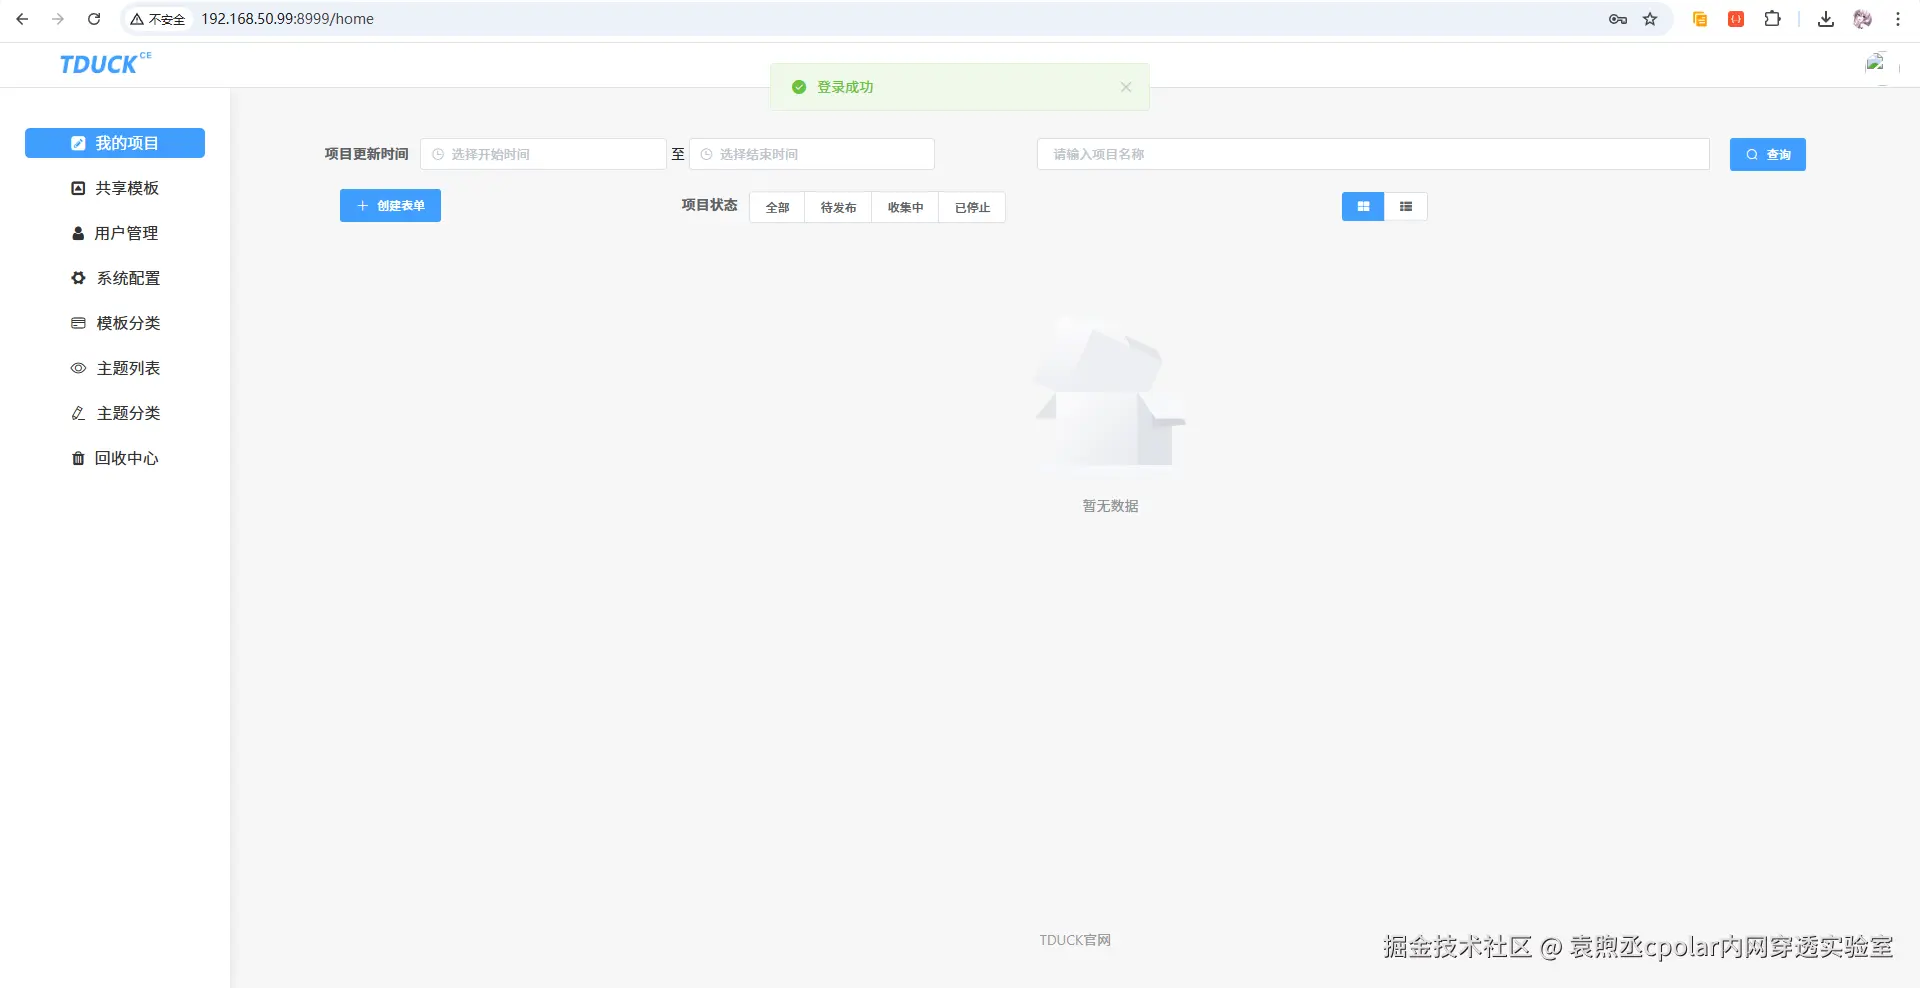Image resolution: width=1920 pixels, height=988 pixels.
Task: Pick a start time in 选择开始时间
Action: 543,154
